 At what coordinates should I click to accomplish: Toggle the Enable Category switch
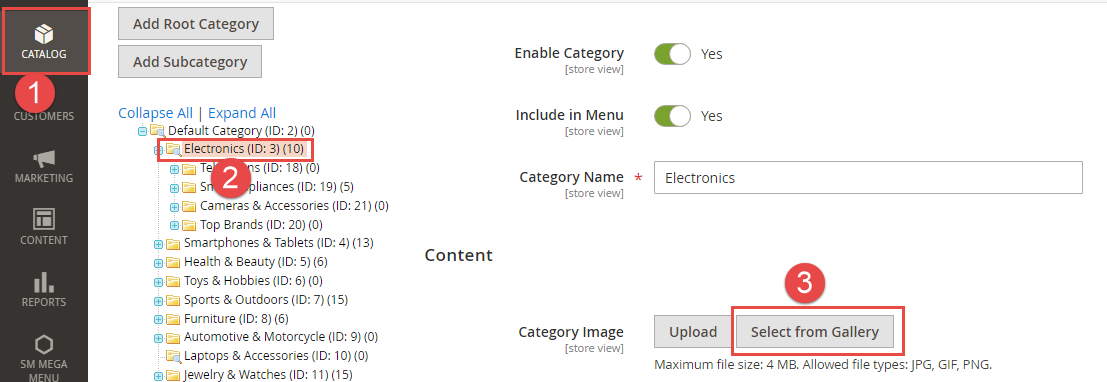coord(672,54)
